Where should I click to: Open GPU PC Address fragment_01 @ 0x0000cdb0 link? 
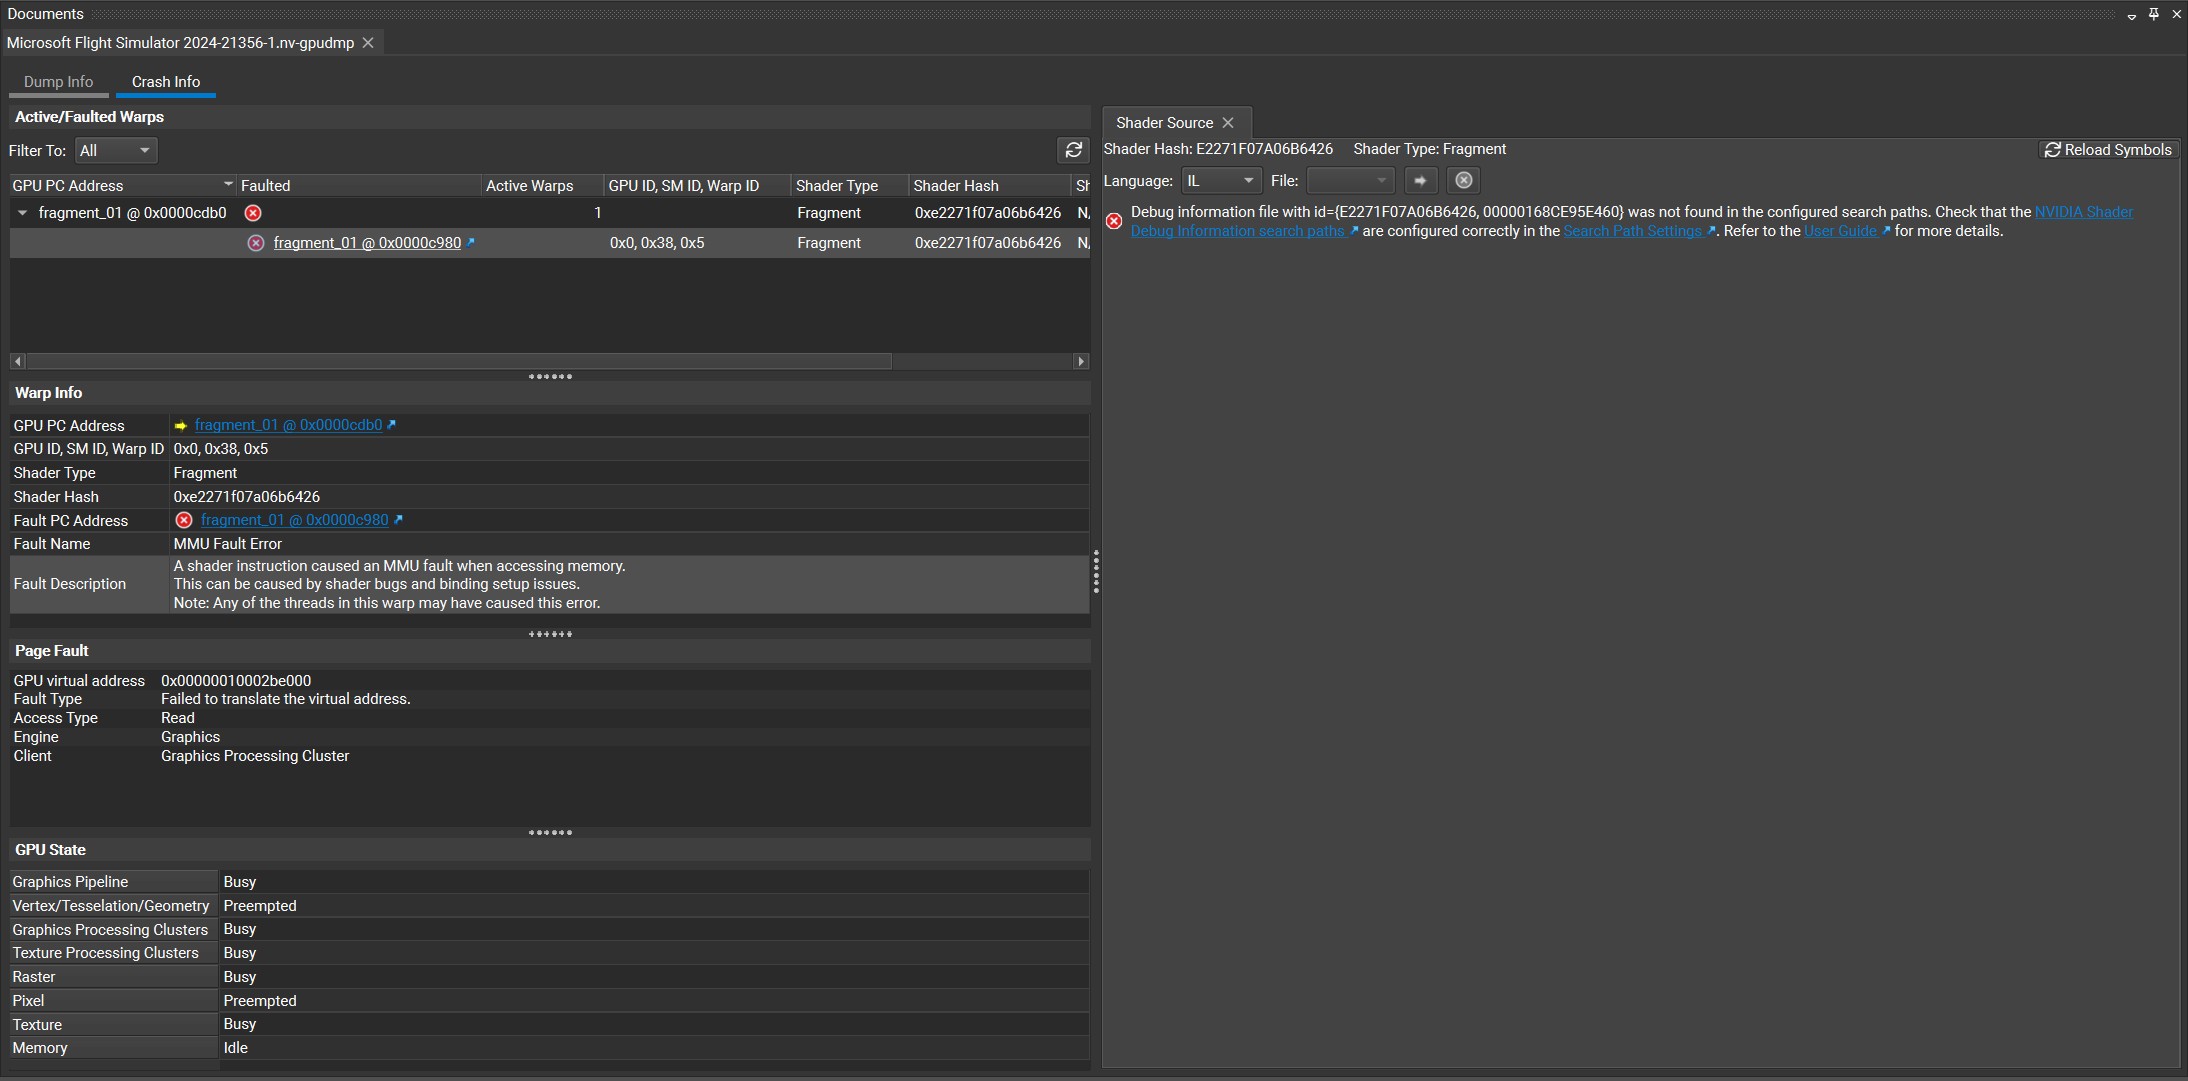click(288, 425)
